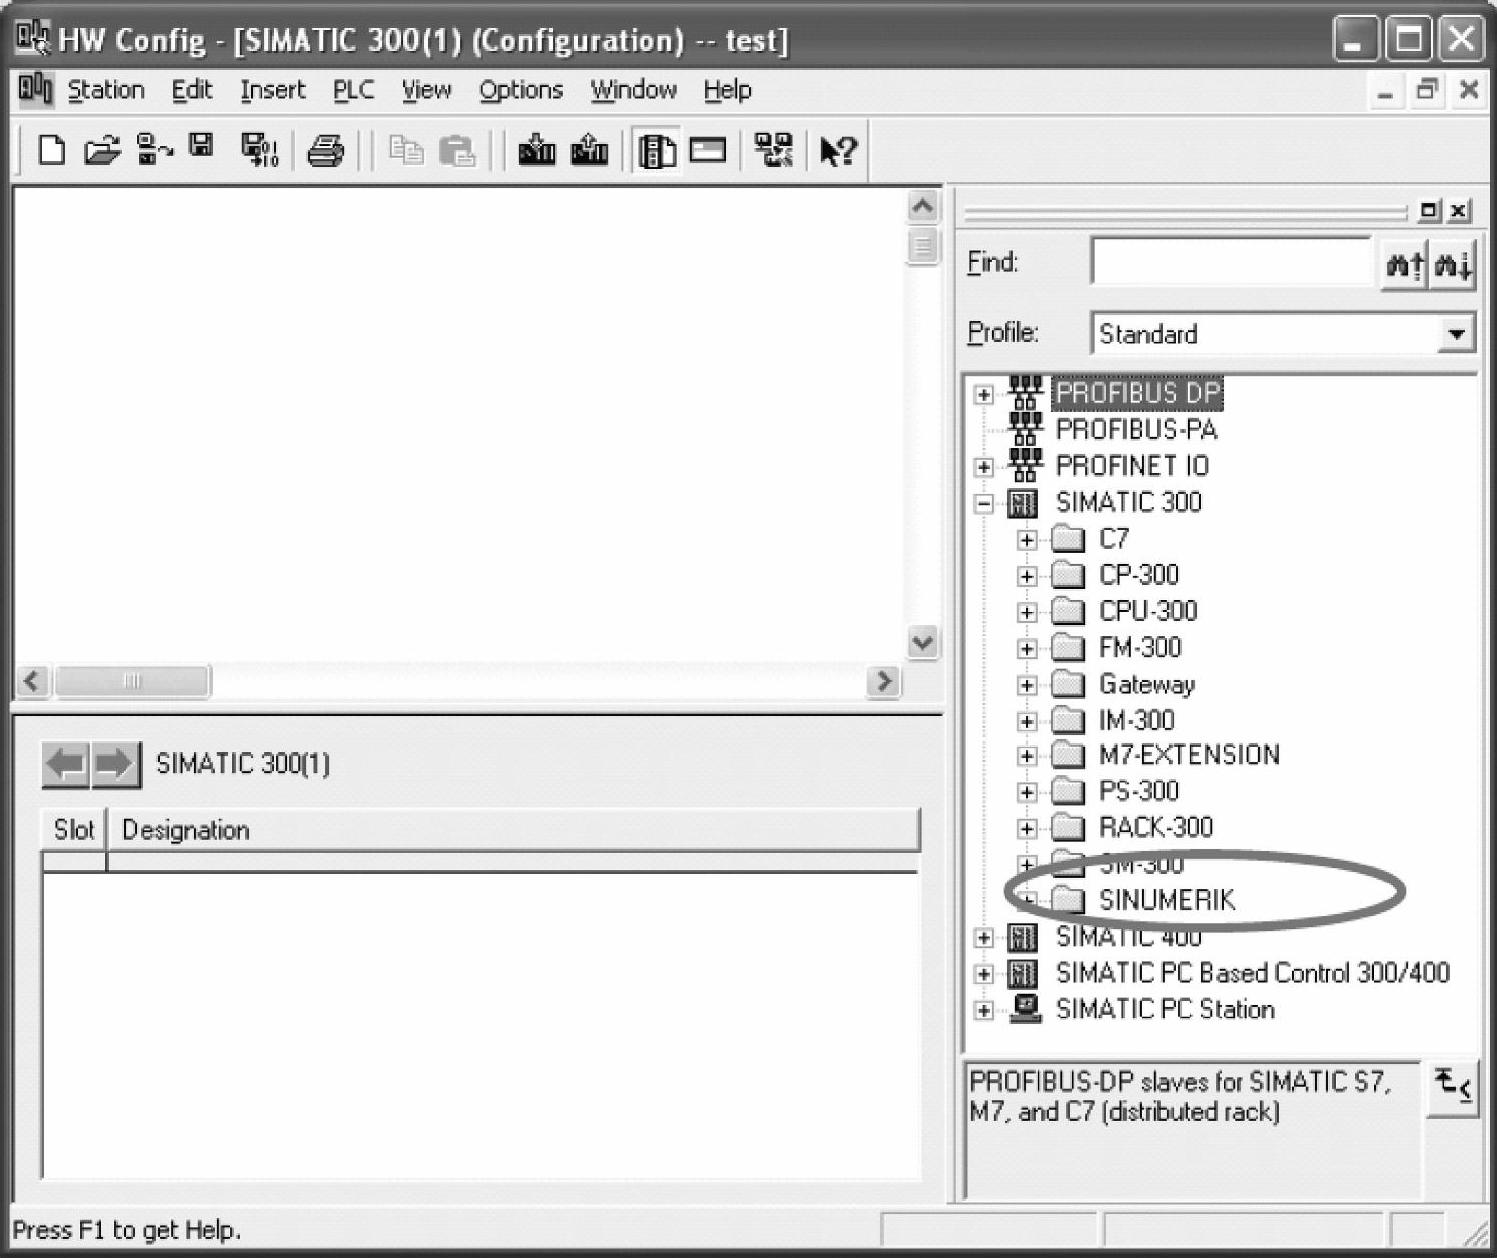Expand the IM-300 folder
Viewport: 1497px width, 1258px height.
1027,721
